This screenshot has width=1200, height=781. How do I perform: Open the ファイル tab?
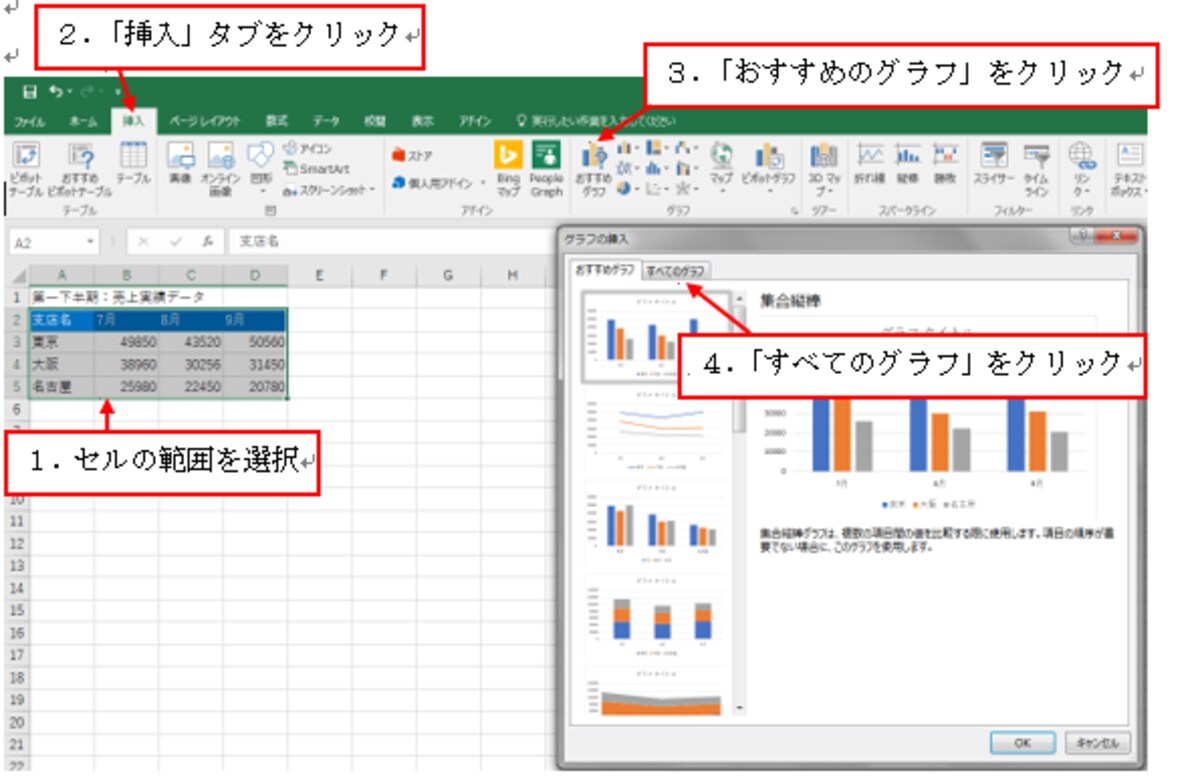tap(28, 121)
